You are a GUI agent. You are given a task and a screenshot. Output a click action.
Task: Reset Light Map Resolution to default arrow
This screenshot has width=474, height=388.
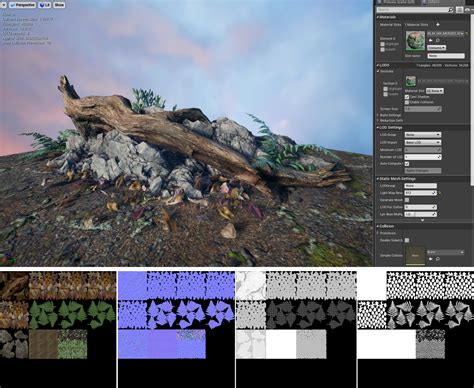pos(440,193)
